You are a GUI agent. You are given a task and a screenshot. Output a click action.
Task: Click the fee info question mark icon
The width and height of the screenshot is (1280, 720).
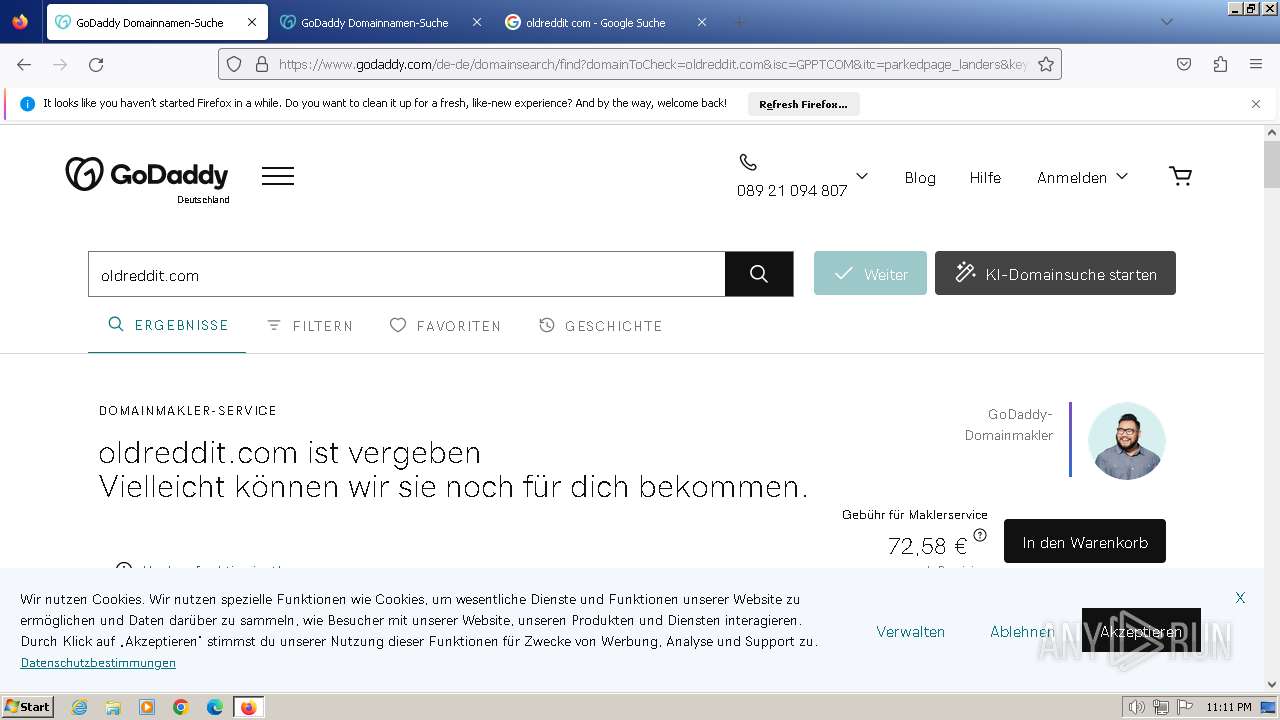(980, 535)
